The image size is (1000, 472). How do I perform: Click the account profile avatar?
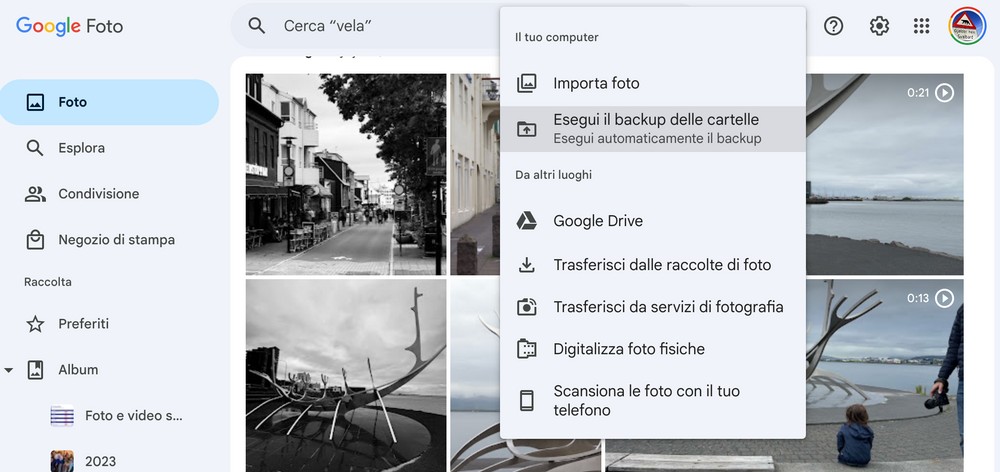tap(967, 26)
